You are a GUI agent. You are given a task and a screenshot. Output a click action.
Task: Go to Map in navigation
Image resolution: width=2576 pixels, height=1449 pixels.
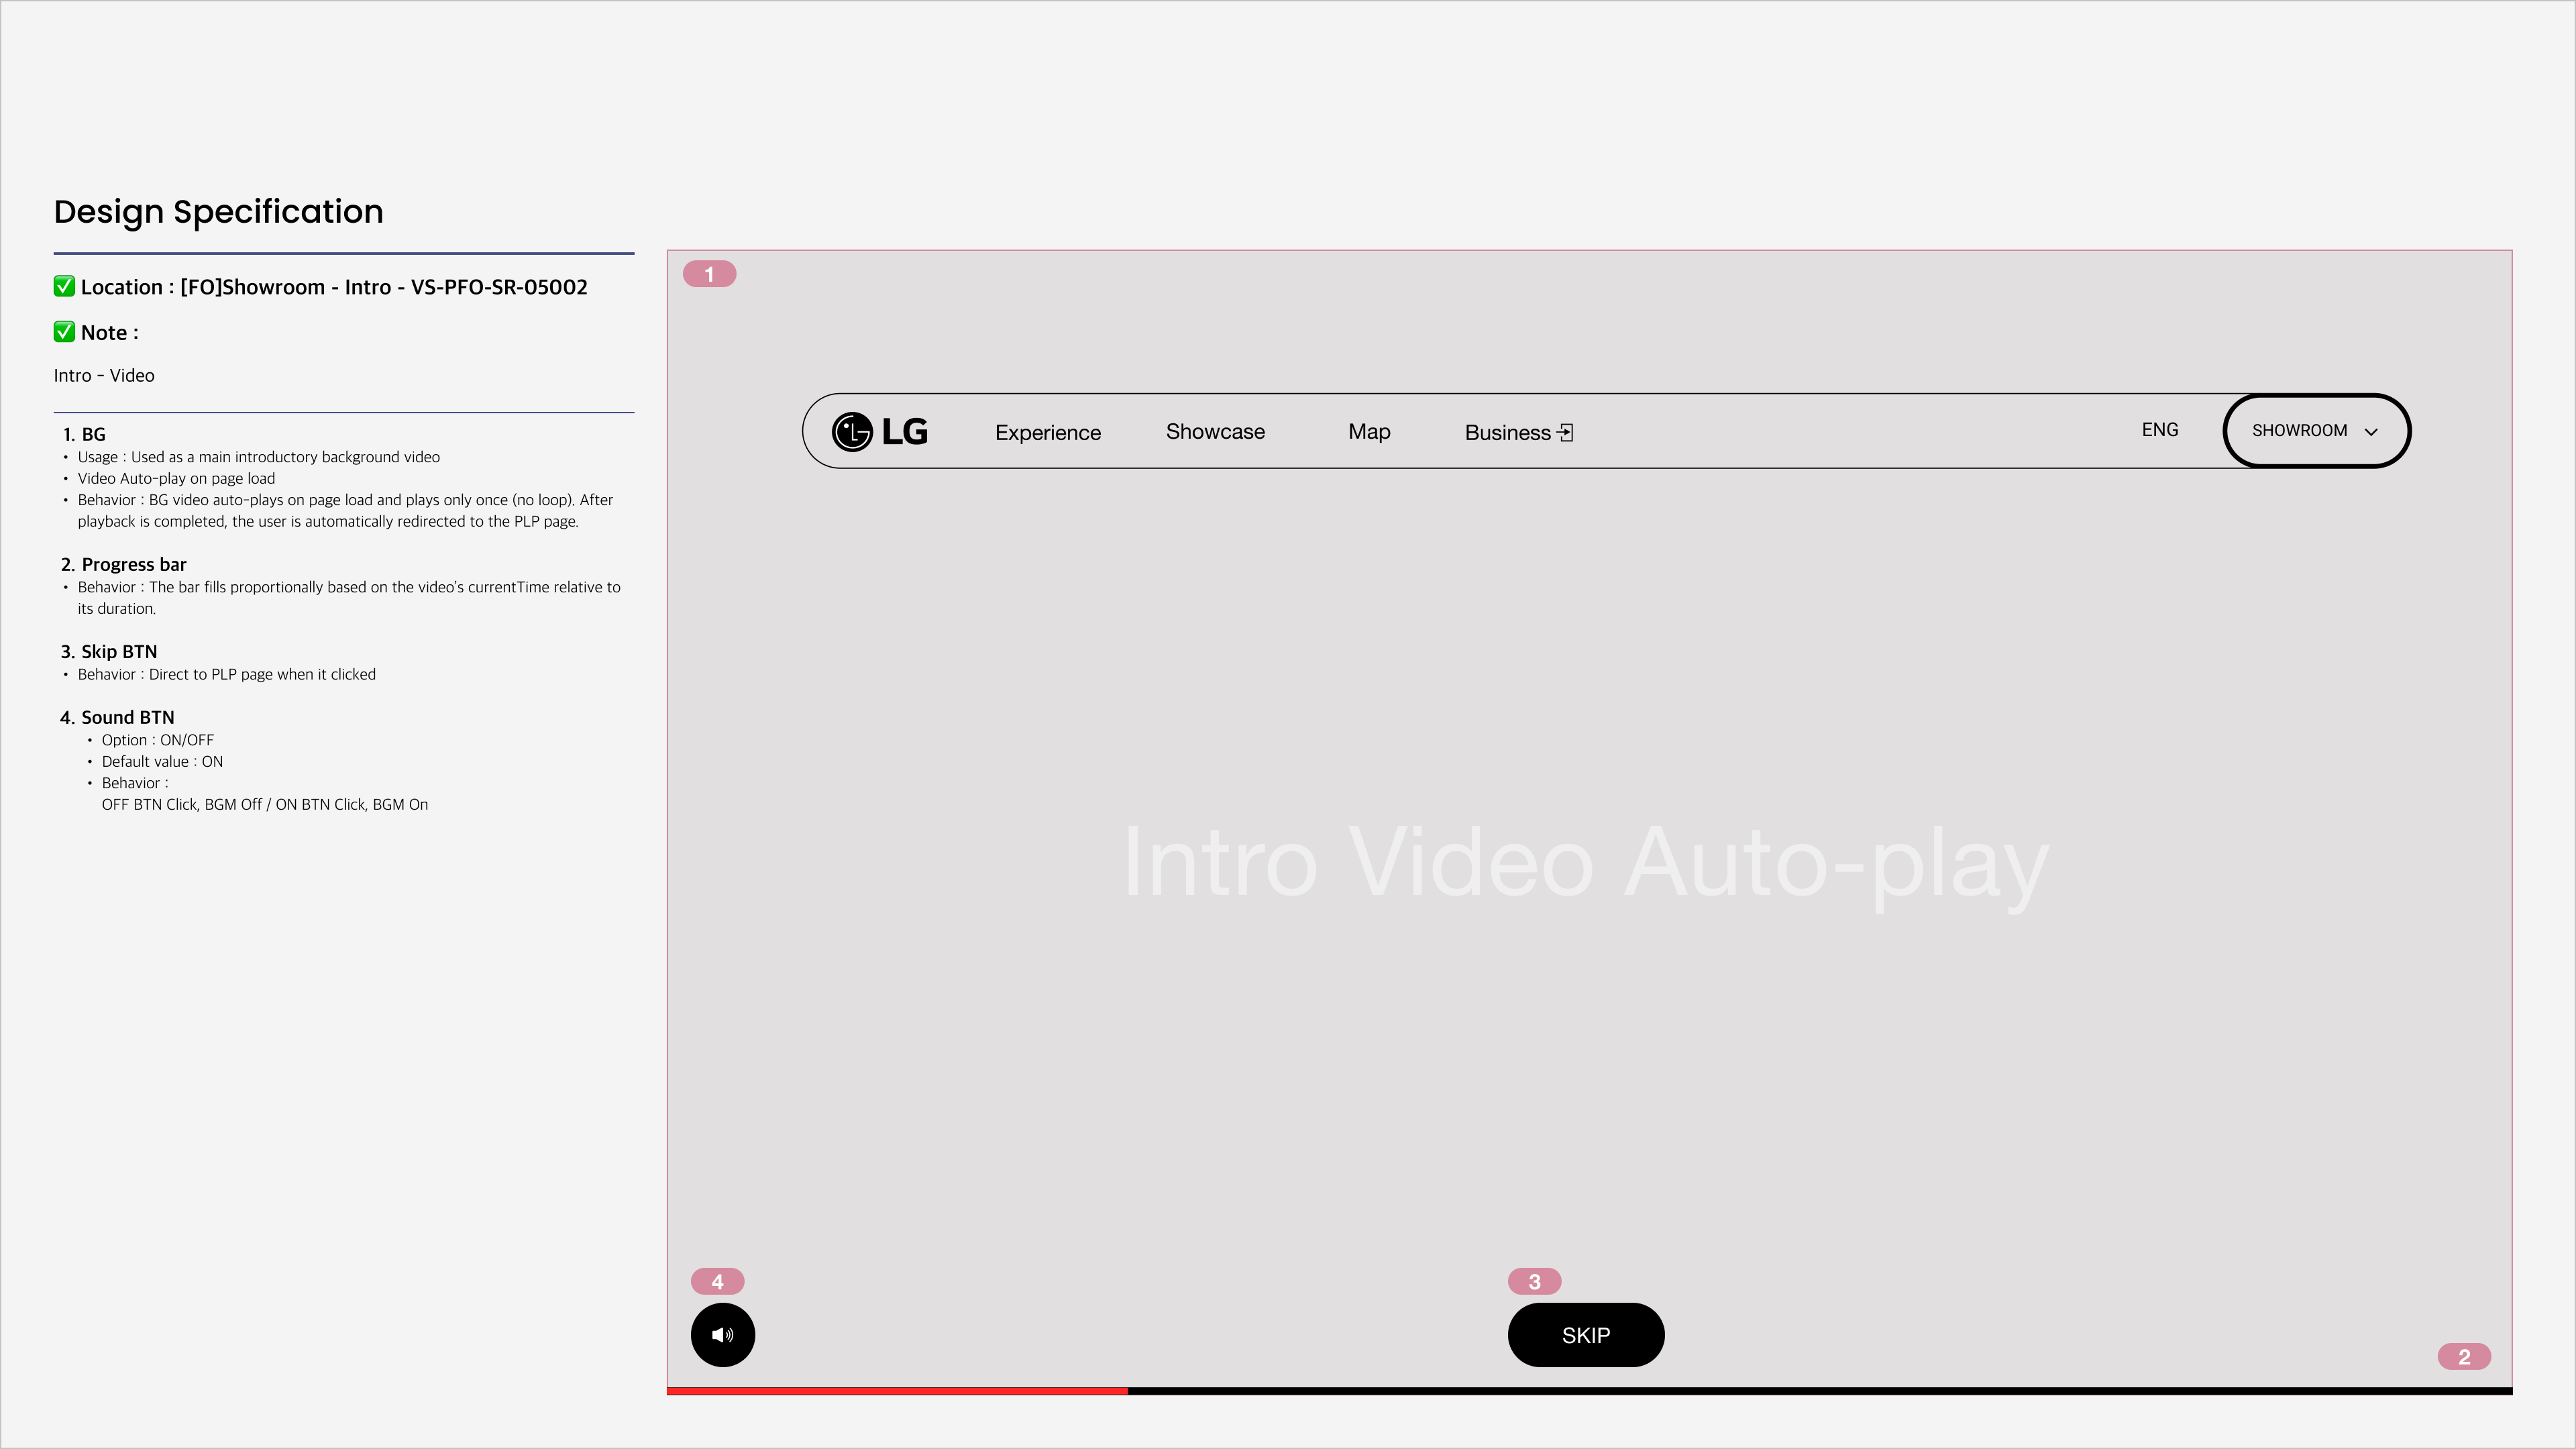[1369, 431]
